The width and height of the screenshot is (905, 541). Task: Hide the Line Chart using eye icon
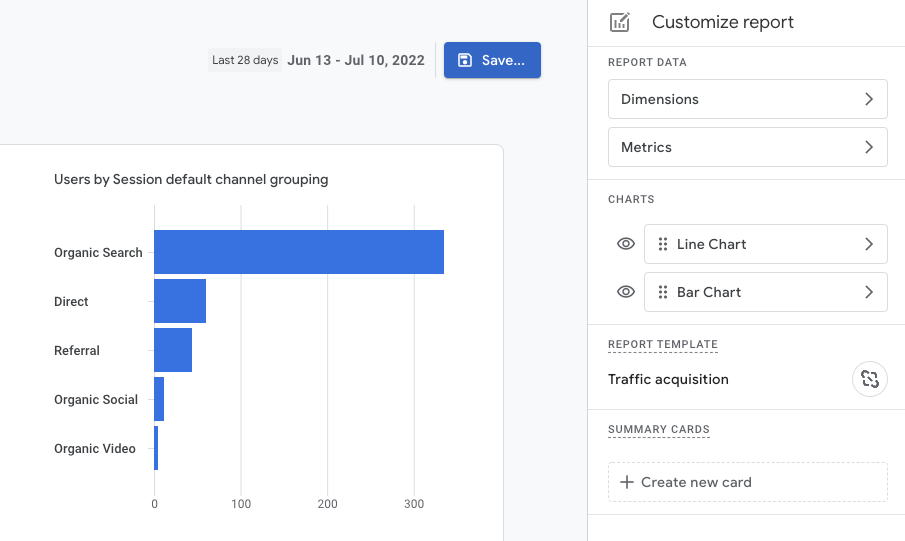[x=626, y=244]
